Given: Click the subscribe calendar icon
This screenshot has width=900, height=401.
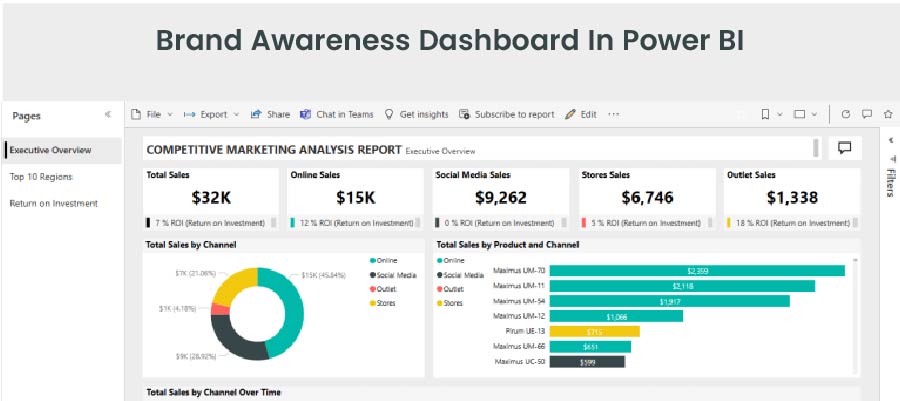Looking at the screenshot, I should click(x=464, y=114).
